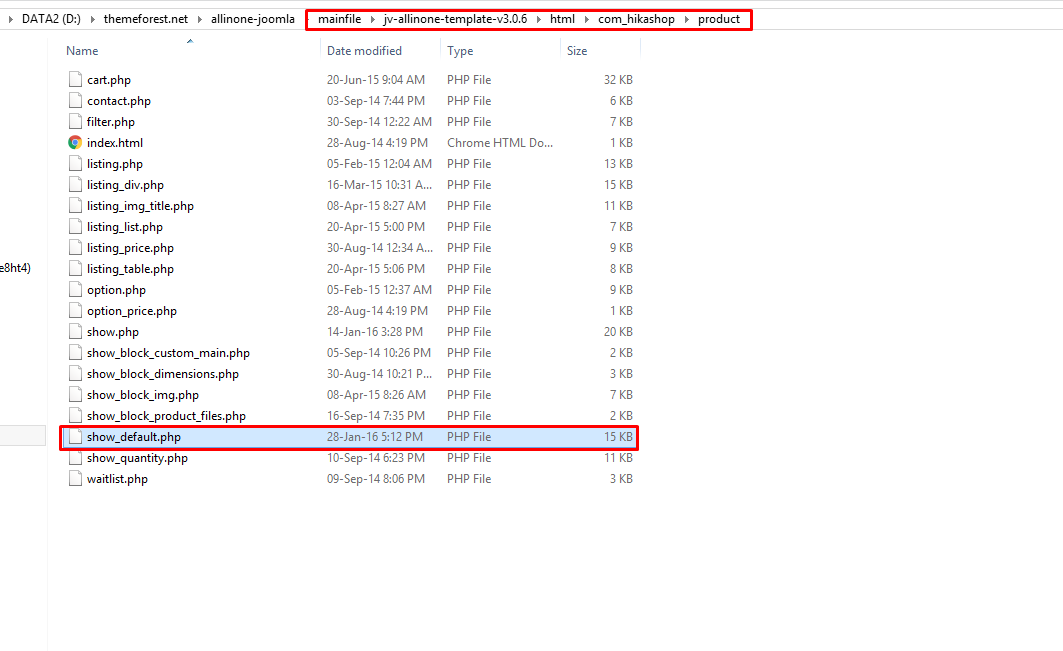Expand subfolders arrow after html breadcrumb

pos(586,19)
